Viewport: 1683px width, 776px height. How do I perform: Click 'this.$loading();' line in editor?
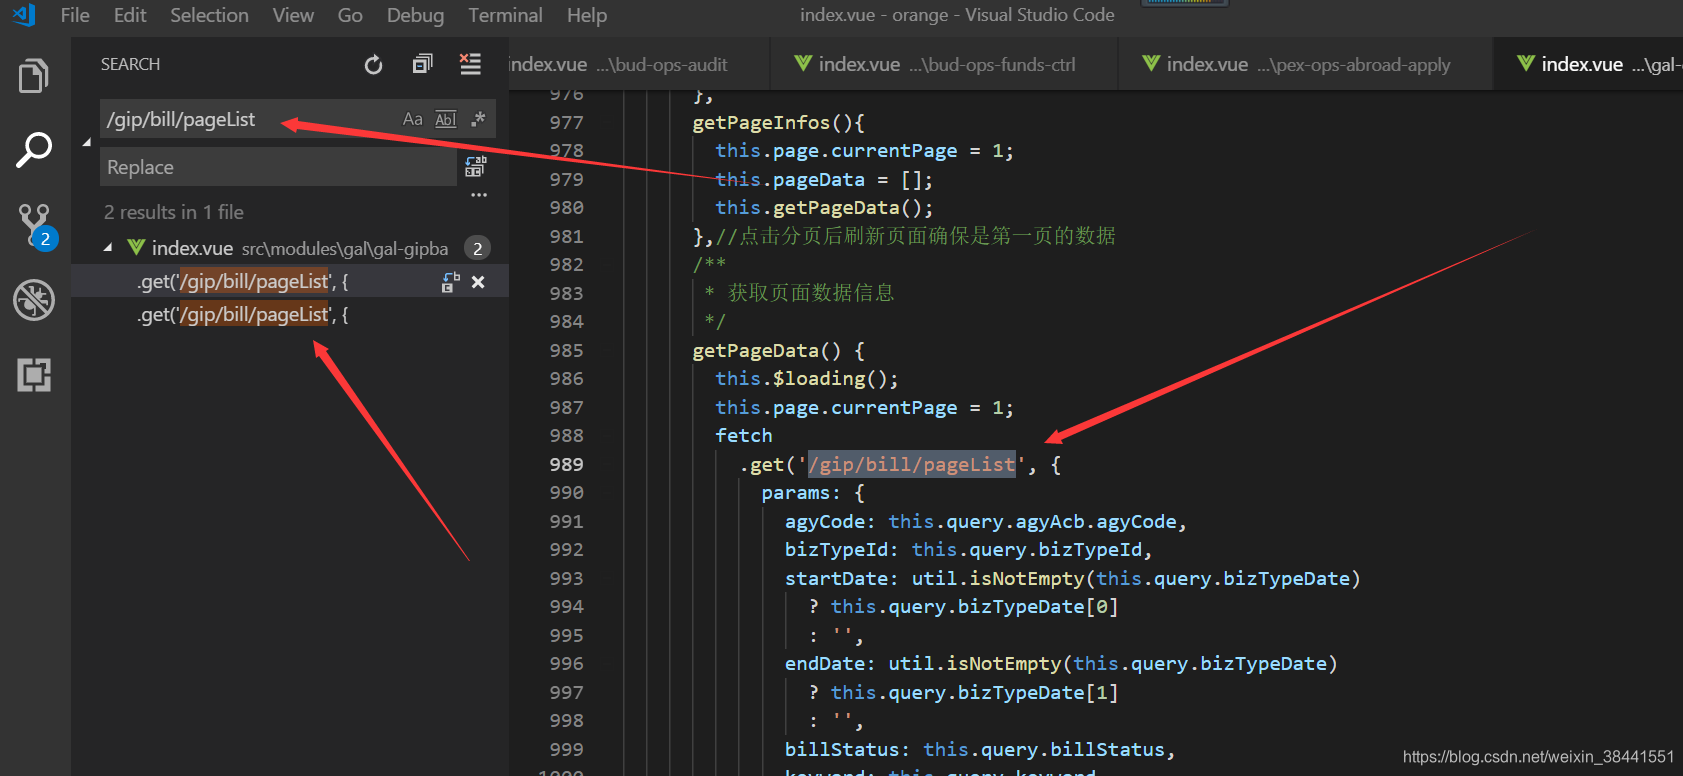[807, 379]
